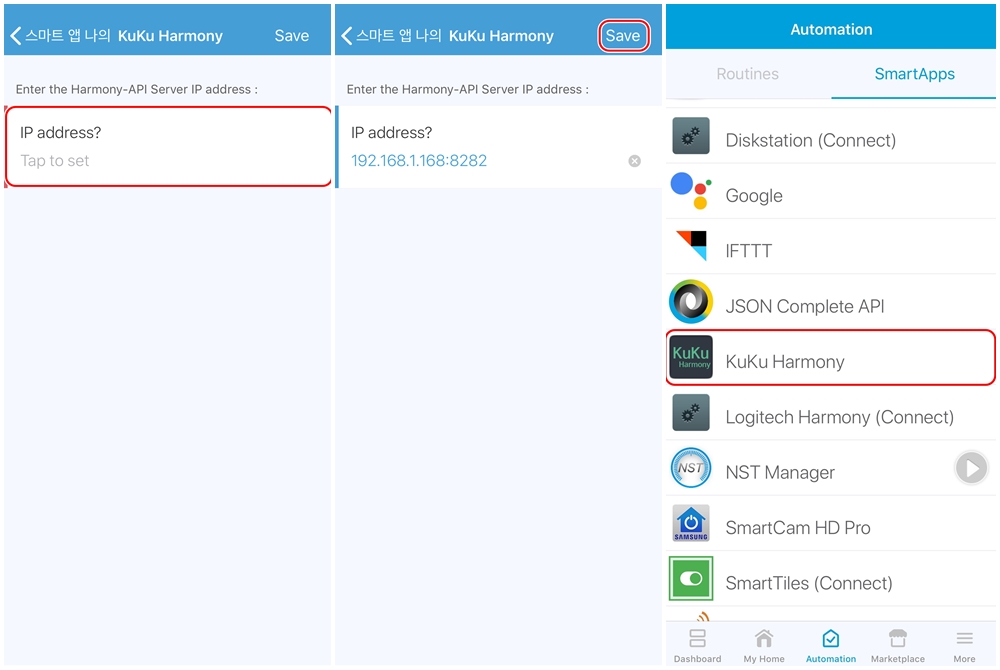
Task: Tap the IFTTT logo icon
Action: [x=692, y=246]
